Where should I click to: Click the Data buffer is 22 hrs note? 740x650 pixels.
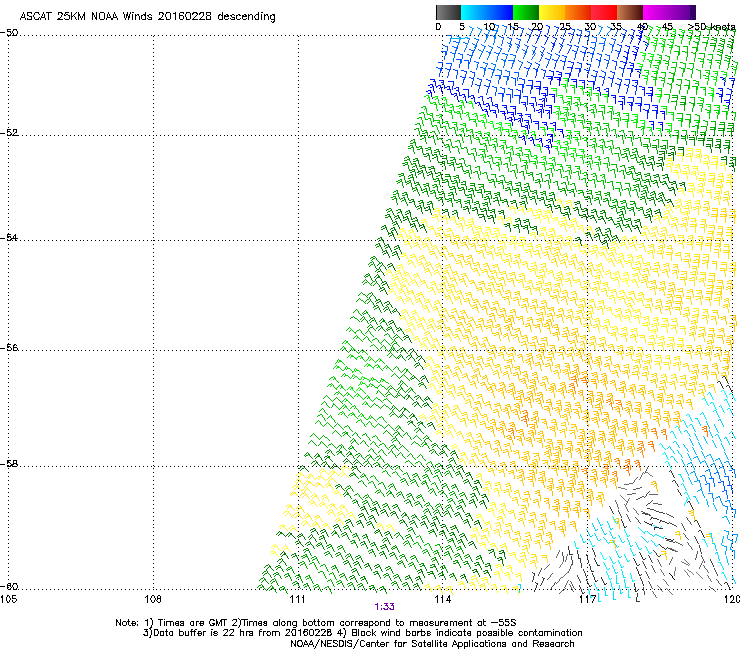[362, 633]
